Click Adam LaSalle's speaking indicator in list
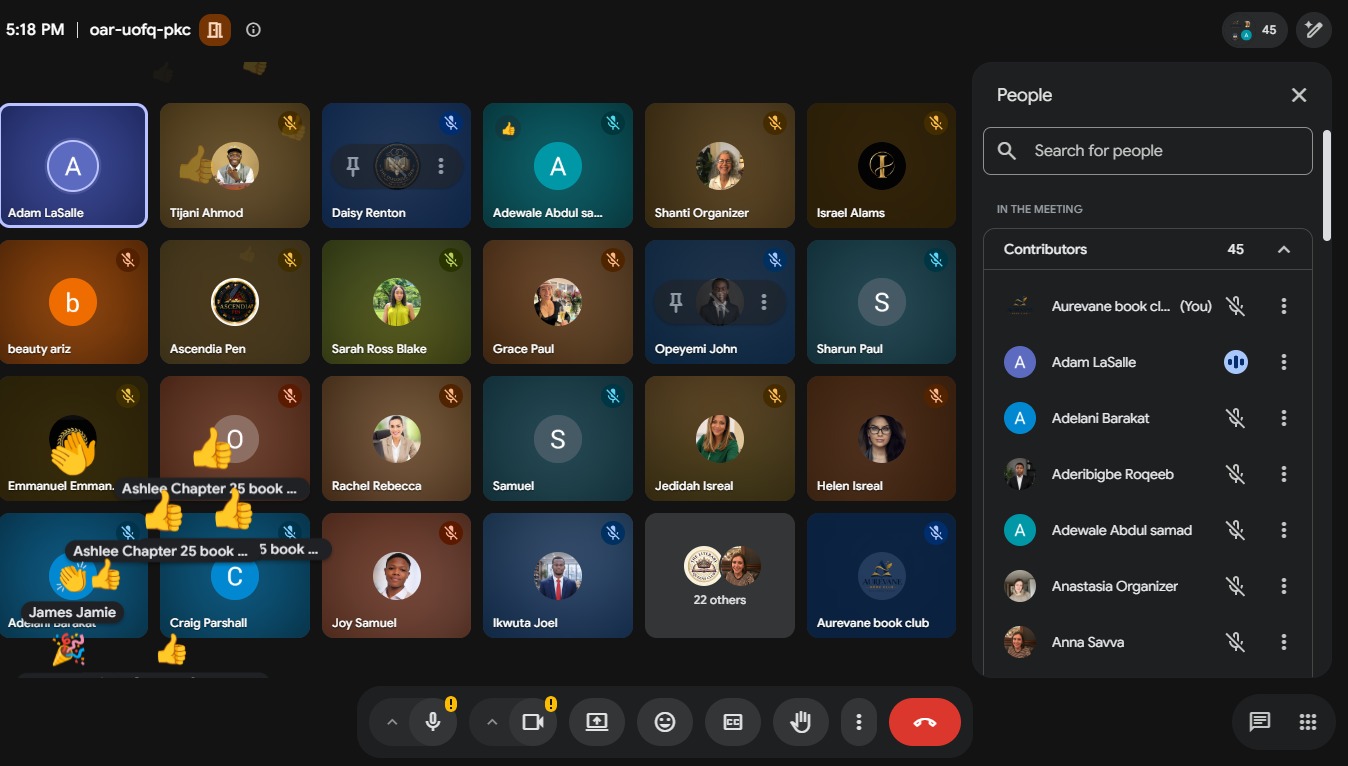Screen dimensions: 1348x766 [1236, 362]
